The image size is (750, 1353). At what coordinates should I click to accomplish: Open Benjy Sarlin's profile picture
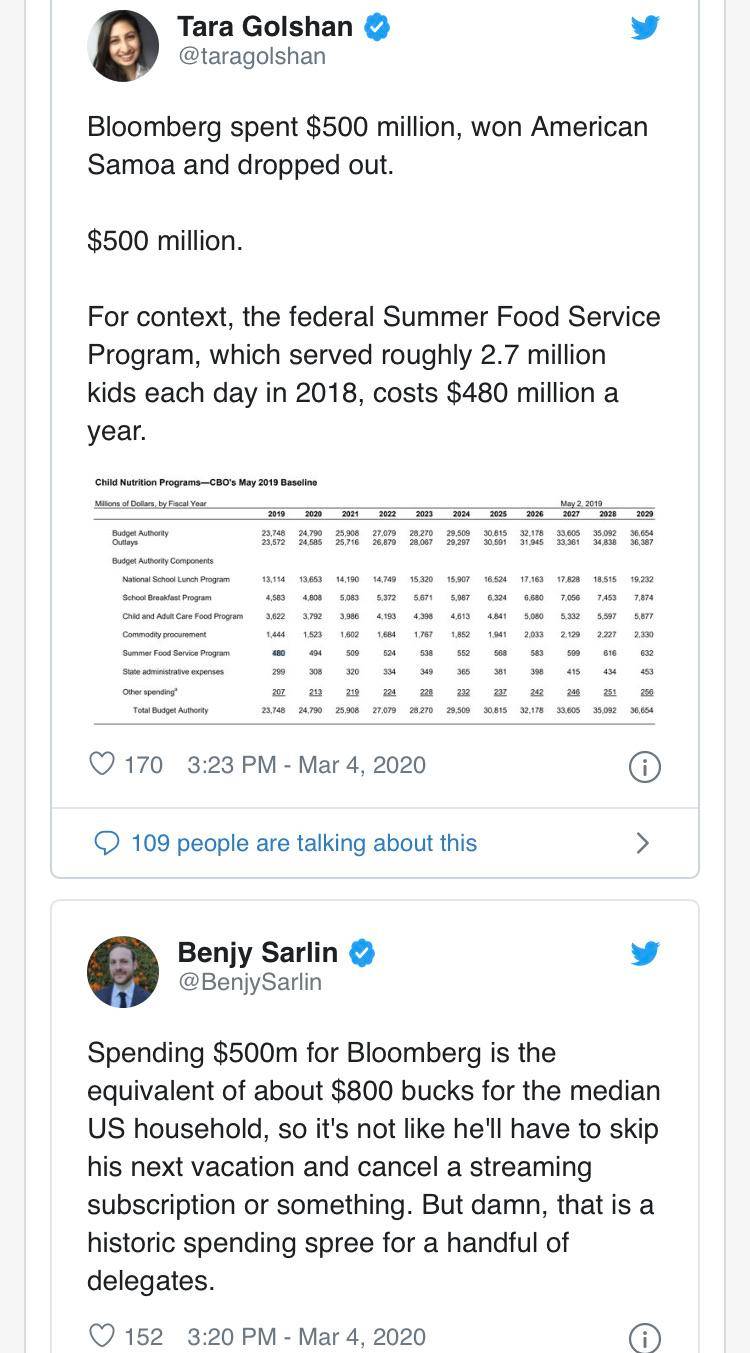point(123,971)
